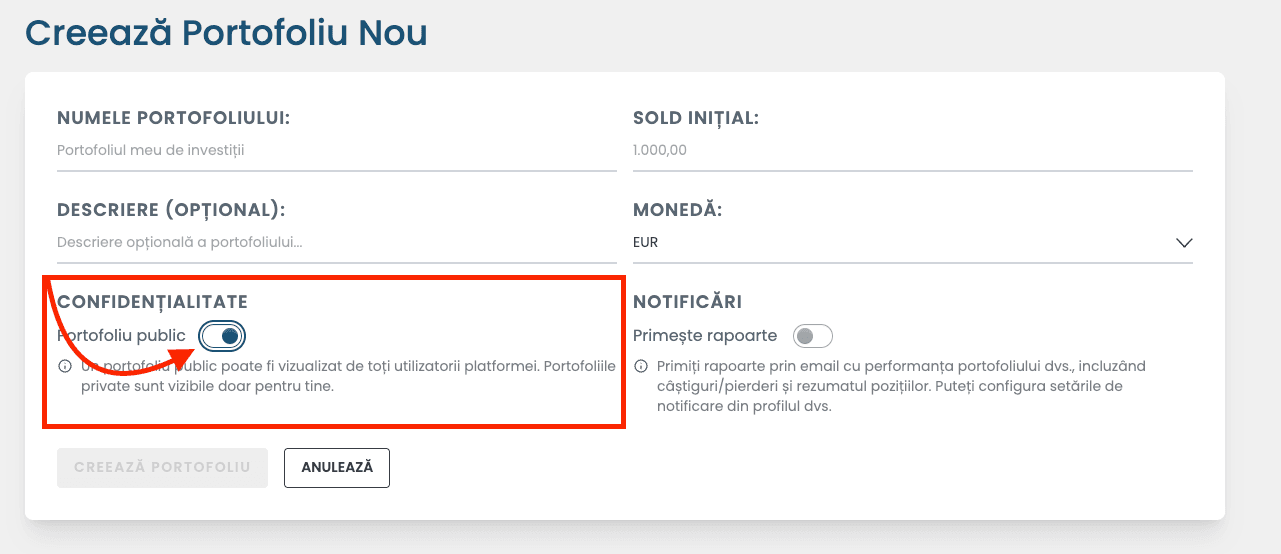
Task: Click the info icon beside email reports description
Action: coord(640,366)
